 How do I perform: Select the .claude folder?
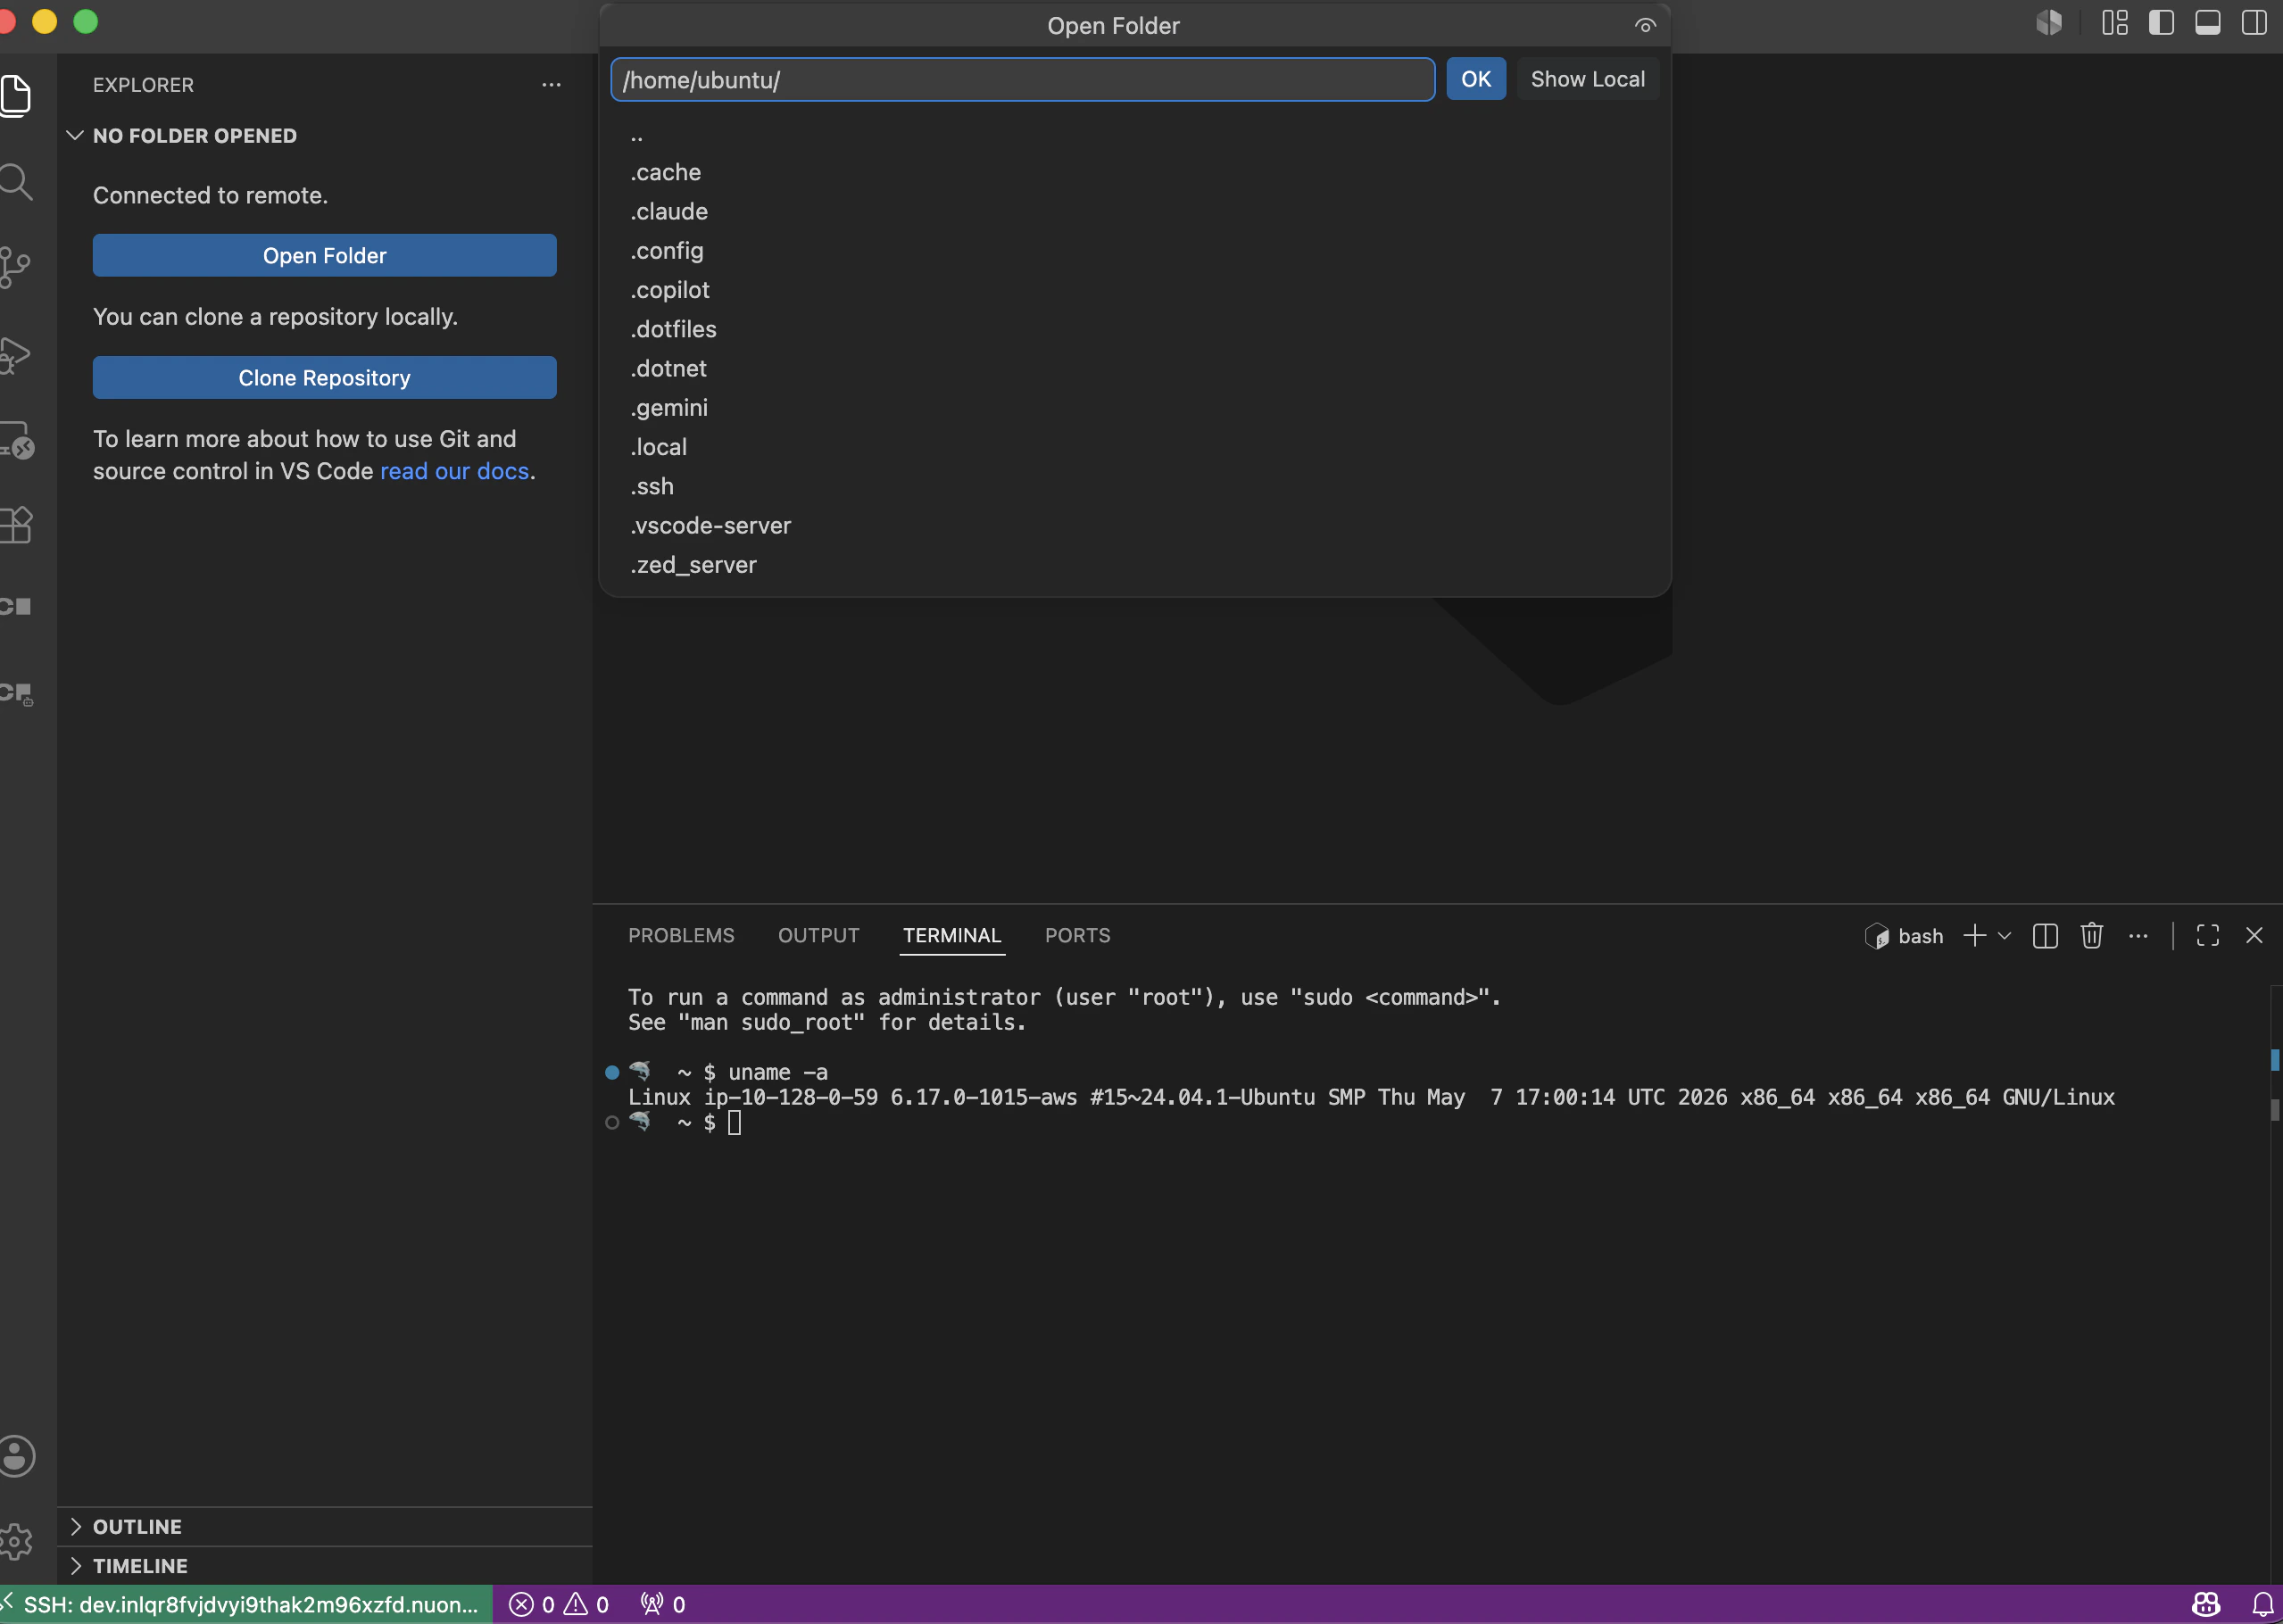point(1135,212)
